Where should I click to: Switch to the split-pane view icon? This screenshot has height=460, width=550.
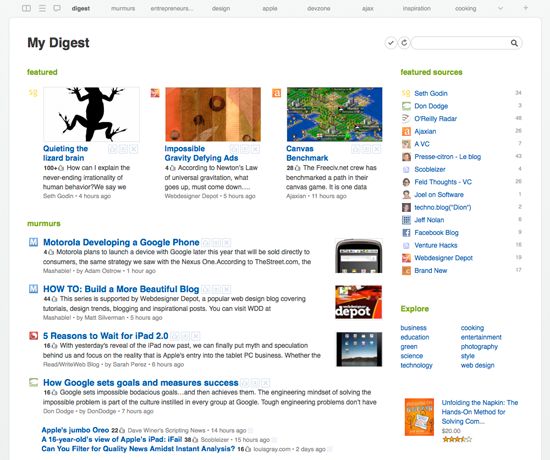[26, 8]
